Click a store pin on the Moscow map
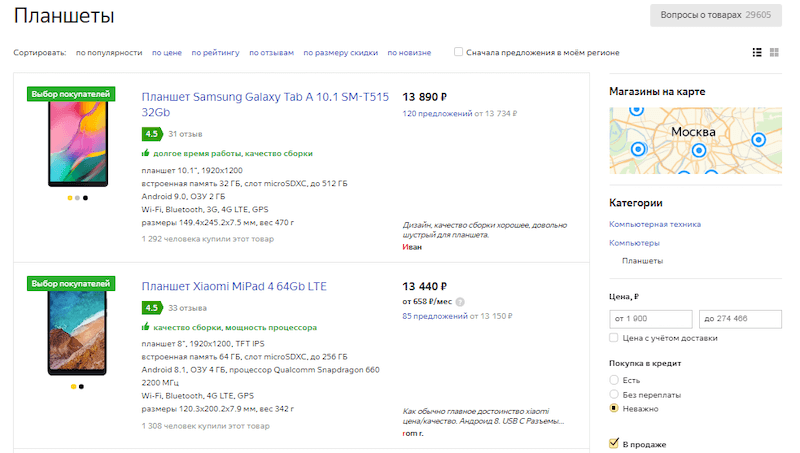 (x=757, y=138)
